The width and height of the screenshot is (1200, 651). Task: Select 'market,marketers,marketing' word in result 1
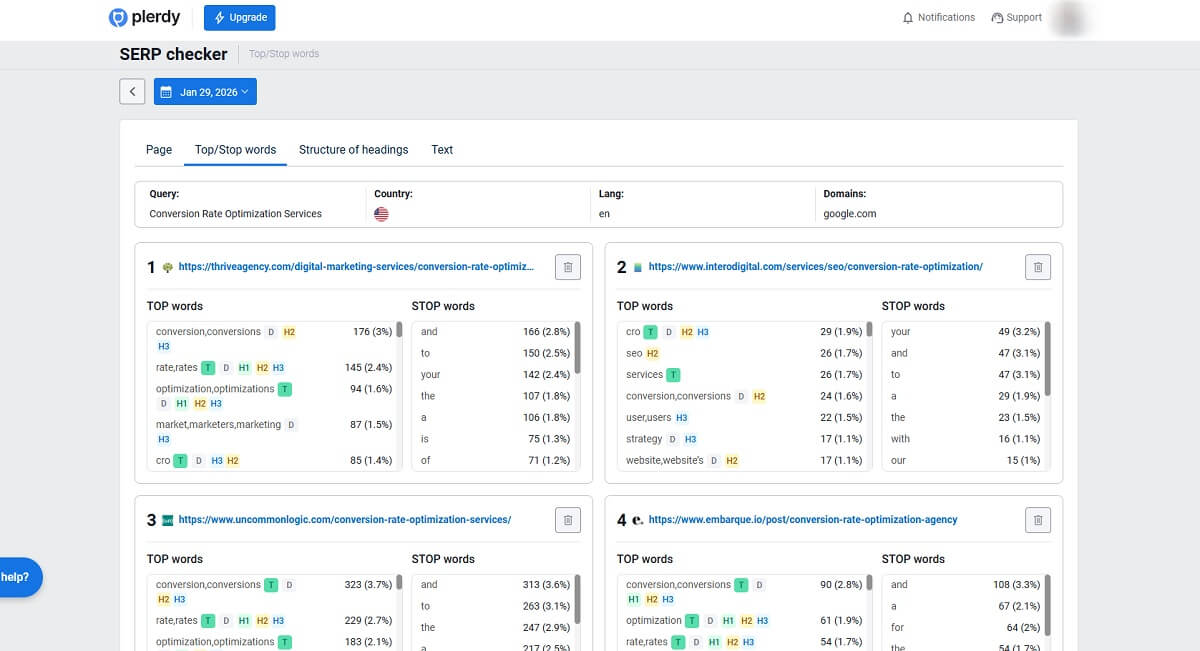point(219,425)
